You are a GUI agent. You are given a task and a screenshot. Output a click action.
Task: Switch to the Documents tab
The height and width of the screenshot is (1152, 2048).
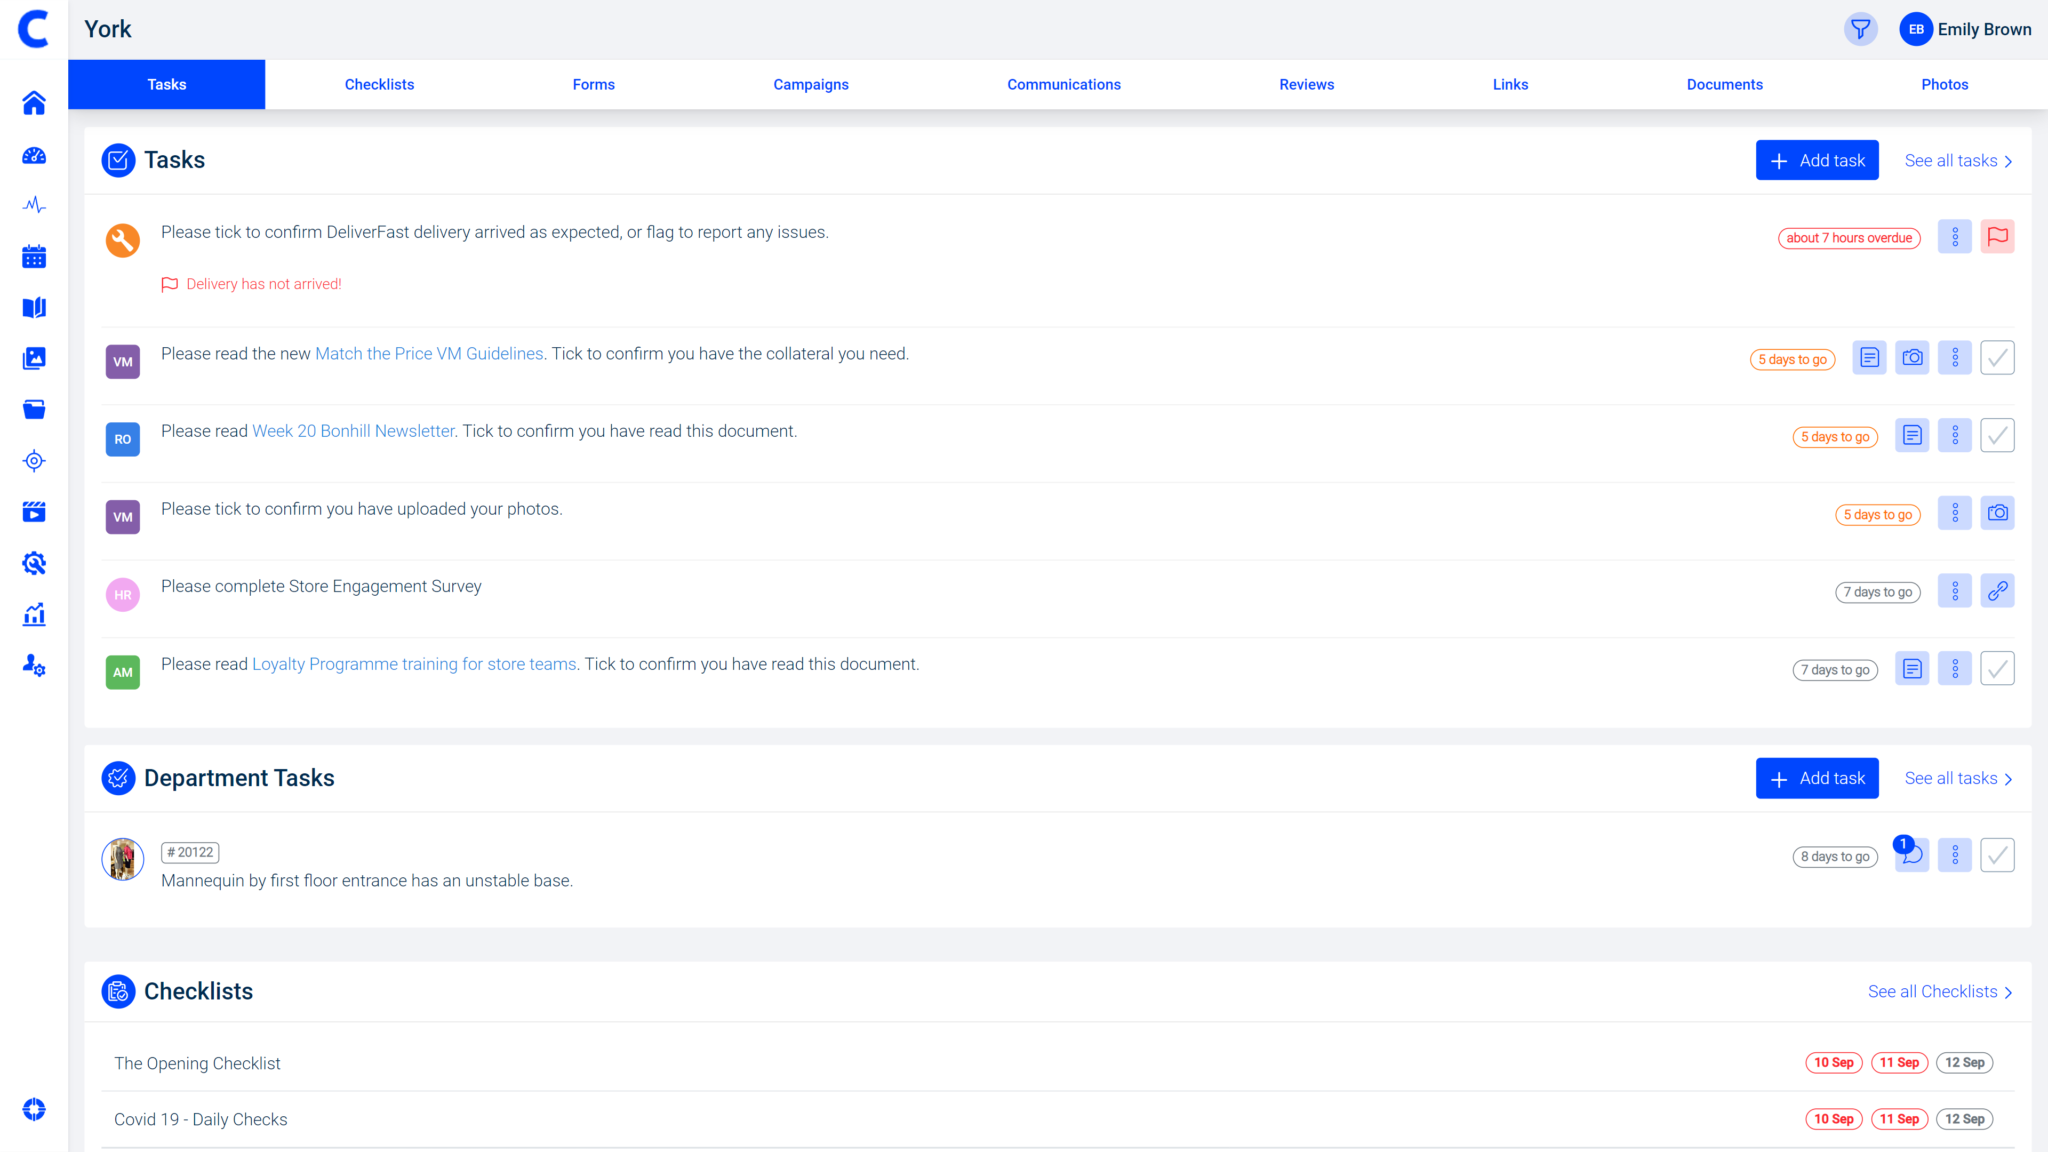(1724, 85)
